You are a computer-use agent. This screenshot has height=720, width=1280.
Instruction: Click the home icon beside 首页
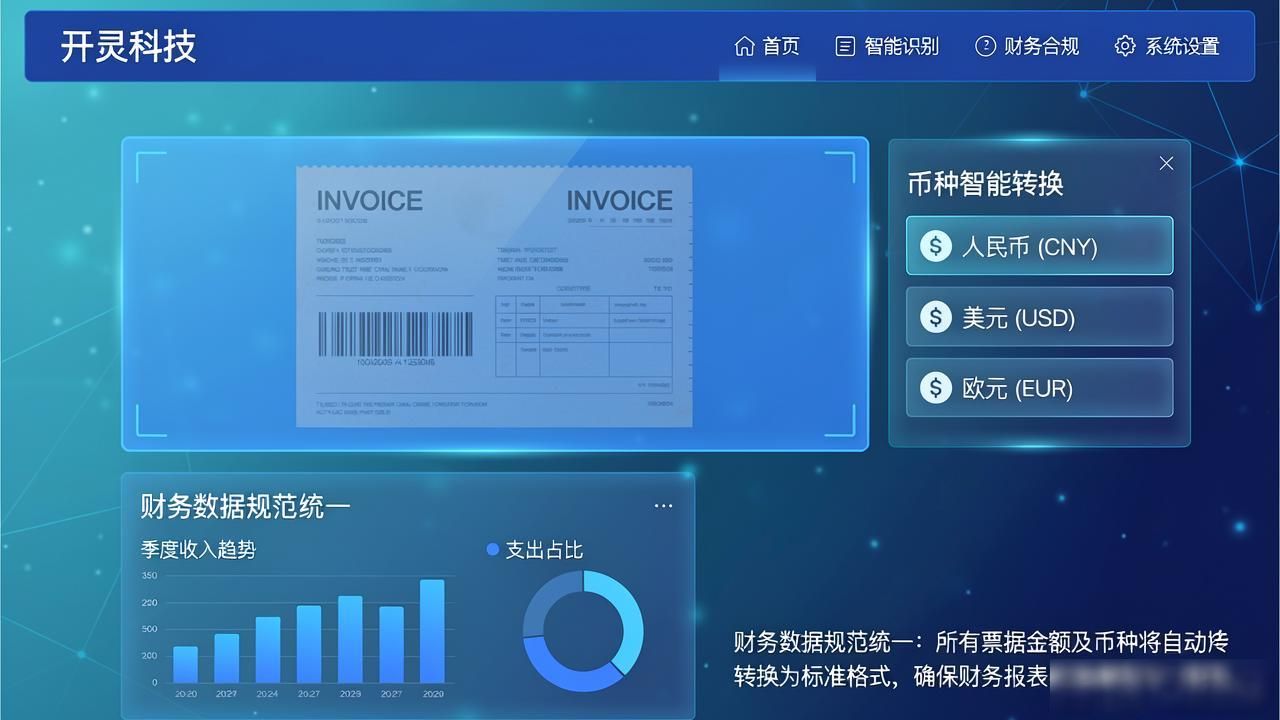[x=744, y=46]
